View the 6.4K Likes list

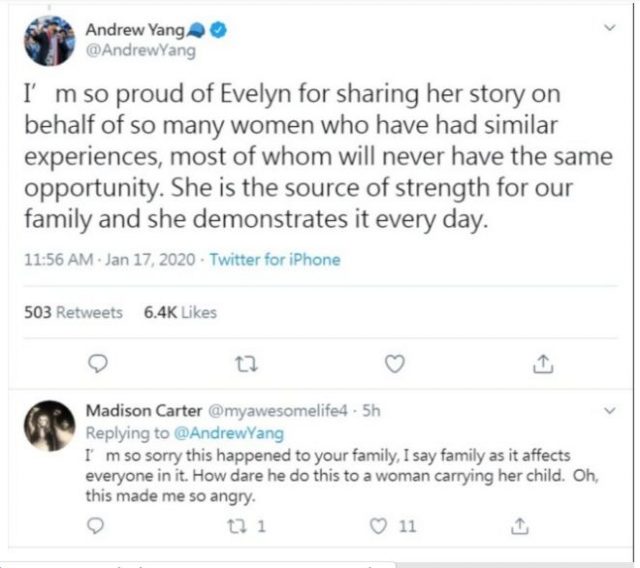(x=180, y=312)
